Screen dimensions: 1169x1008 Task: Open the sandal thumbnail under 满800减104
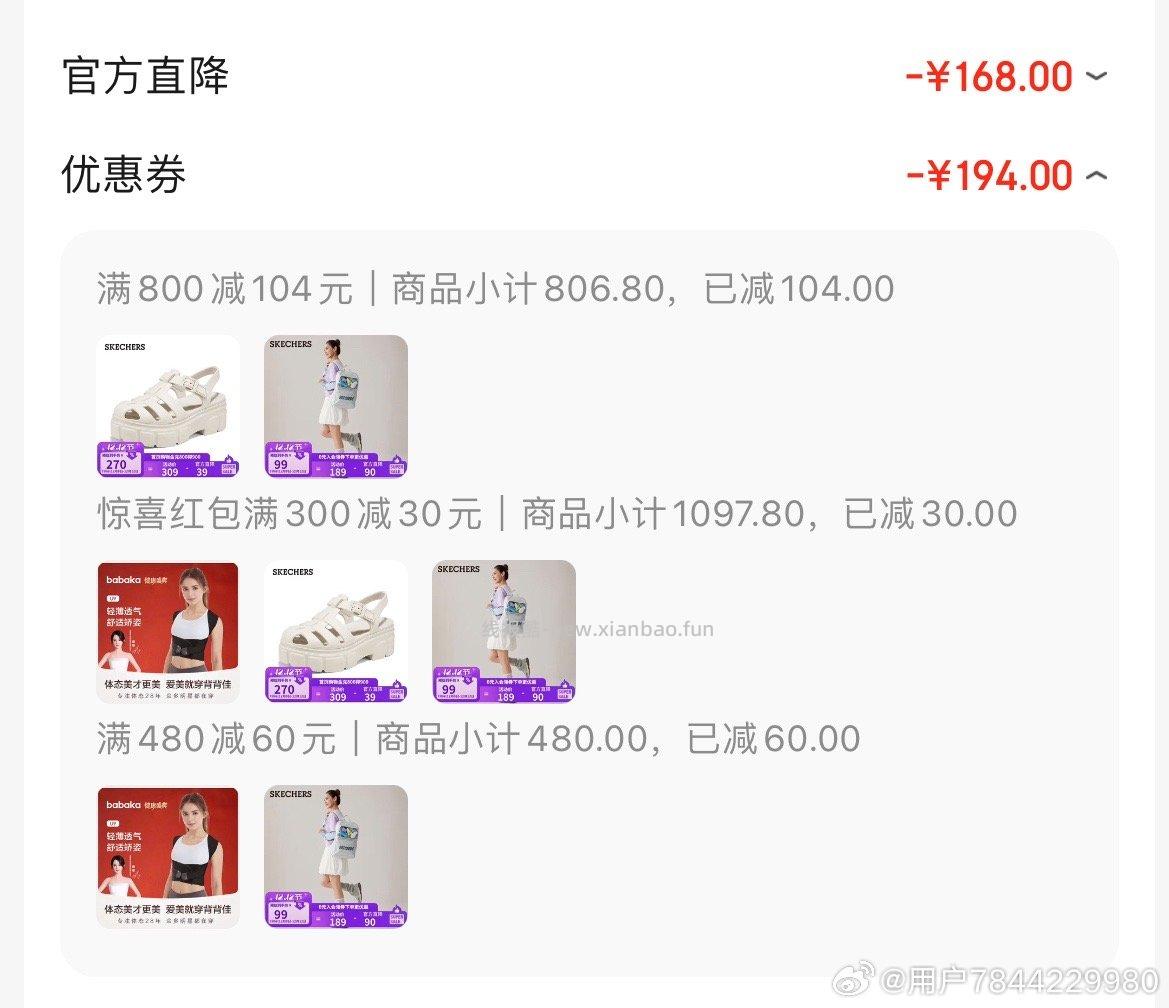click(168, 406)
